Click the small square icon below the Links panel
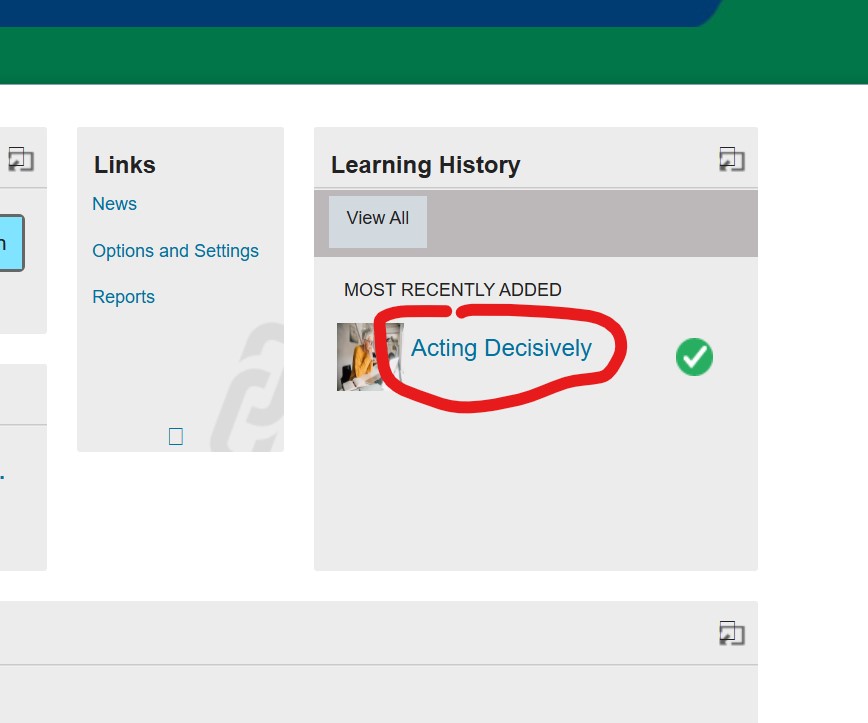 (x=176, y=436)
